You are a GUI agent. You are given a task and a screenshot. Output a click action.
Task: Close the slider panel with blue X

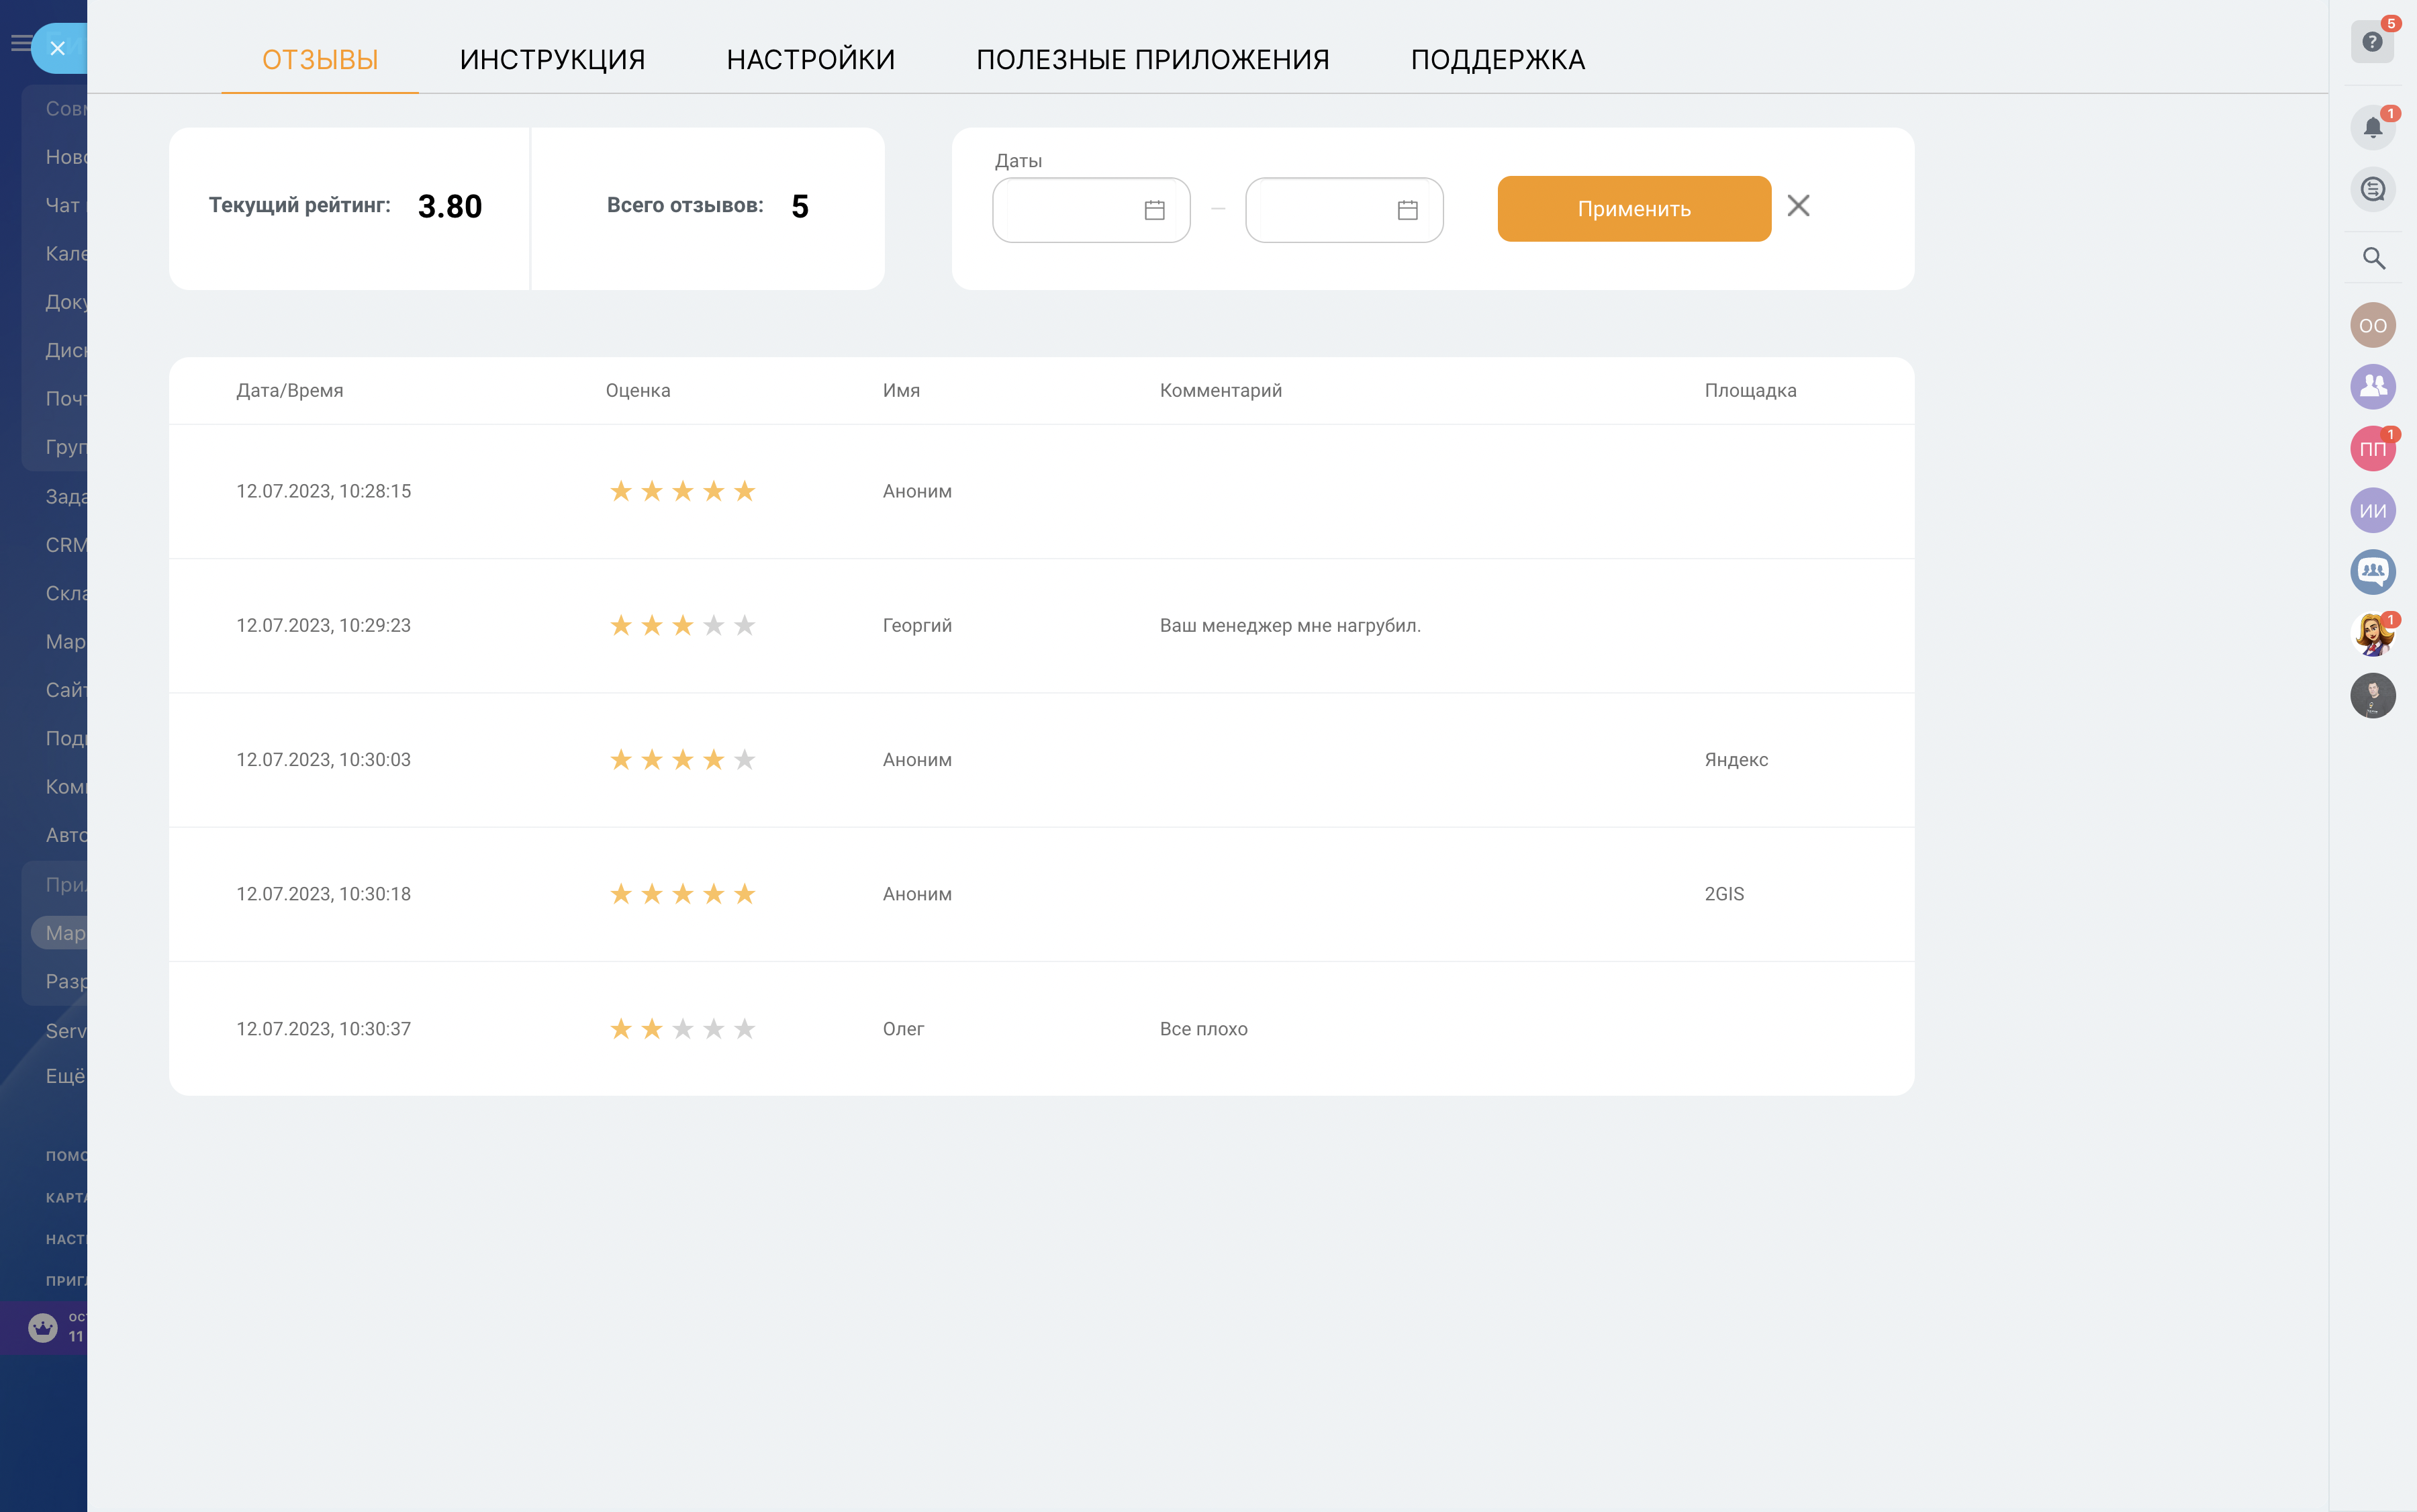pyautogui.click(x=58, y=48)
